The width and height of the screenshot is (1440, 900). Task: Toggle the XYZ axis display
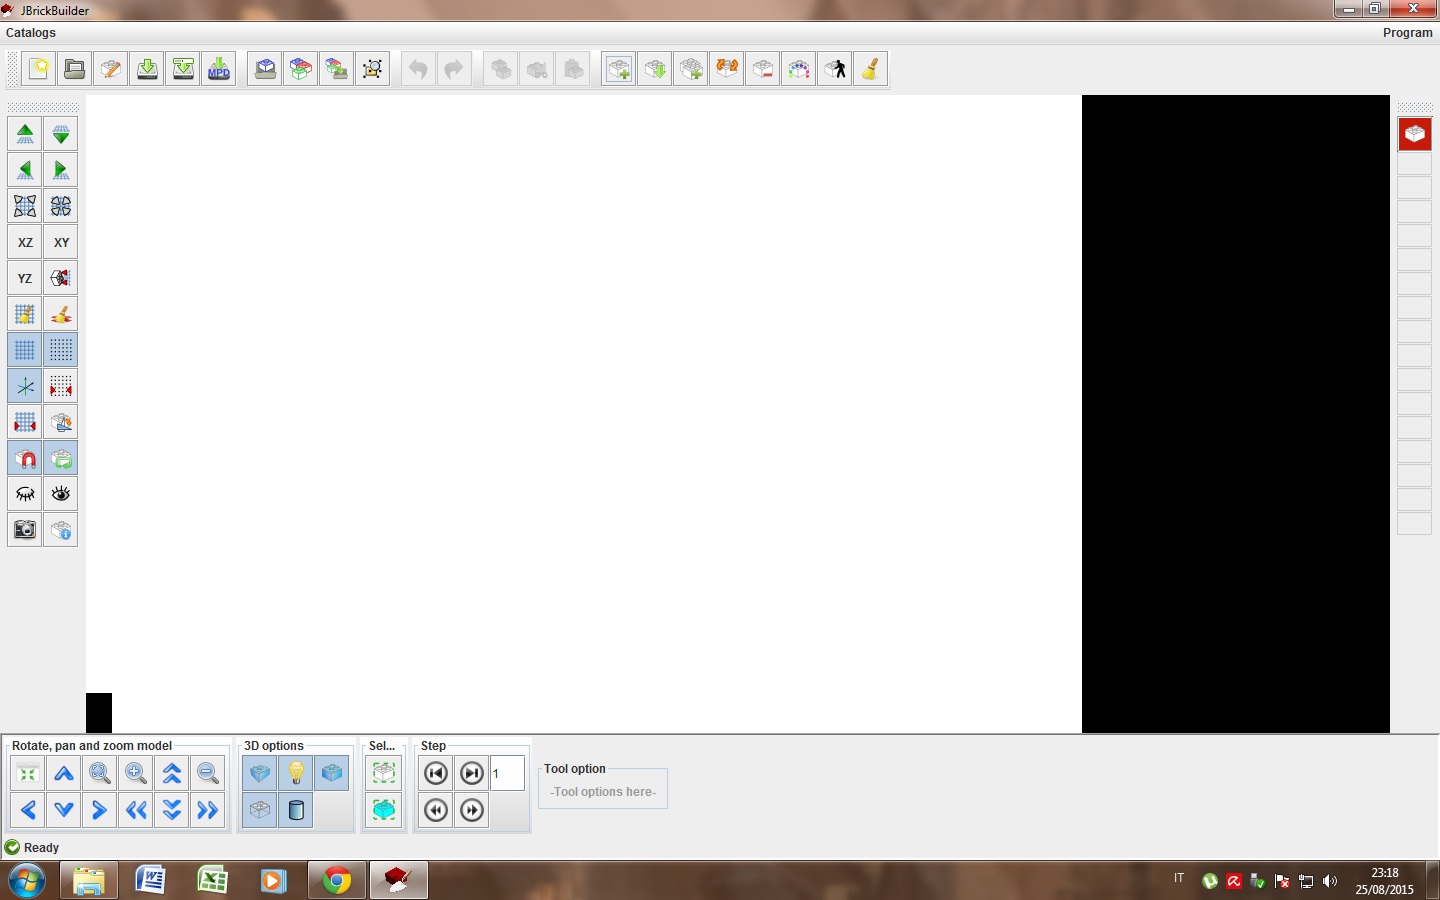pos(25,386)
